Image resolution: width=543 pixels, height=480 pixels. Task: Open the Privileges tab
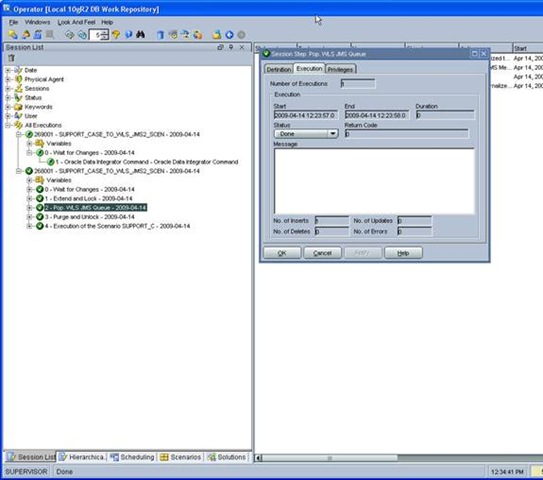pyautogui.click(x=340, y=69)
